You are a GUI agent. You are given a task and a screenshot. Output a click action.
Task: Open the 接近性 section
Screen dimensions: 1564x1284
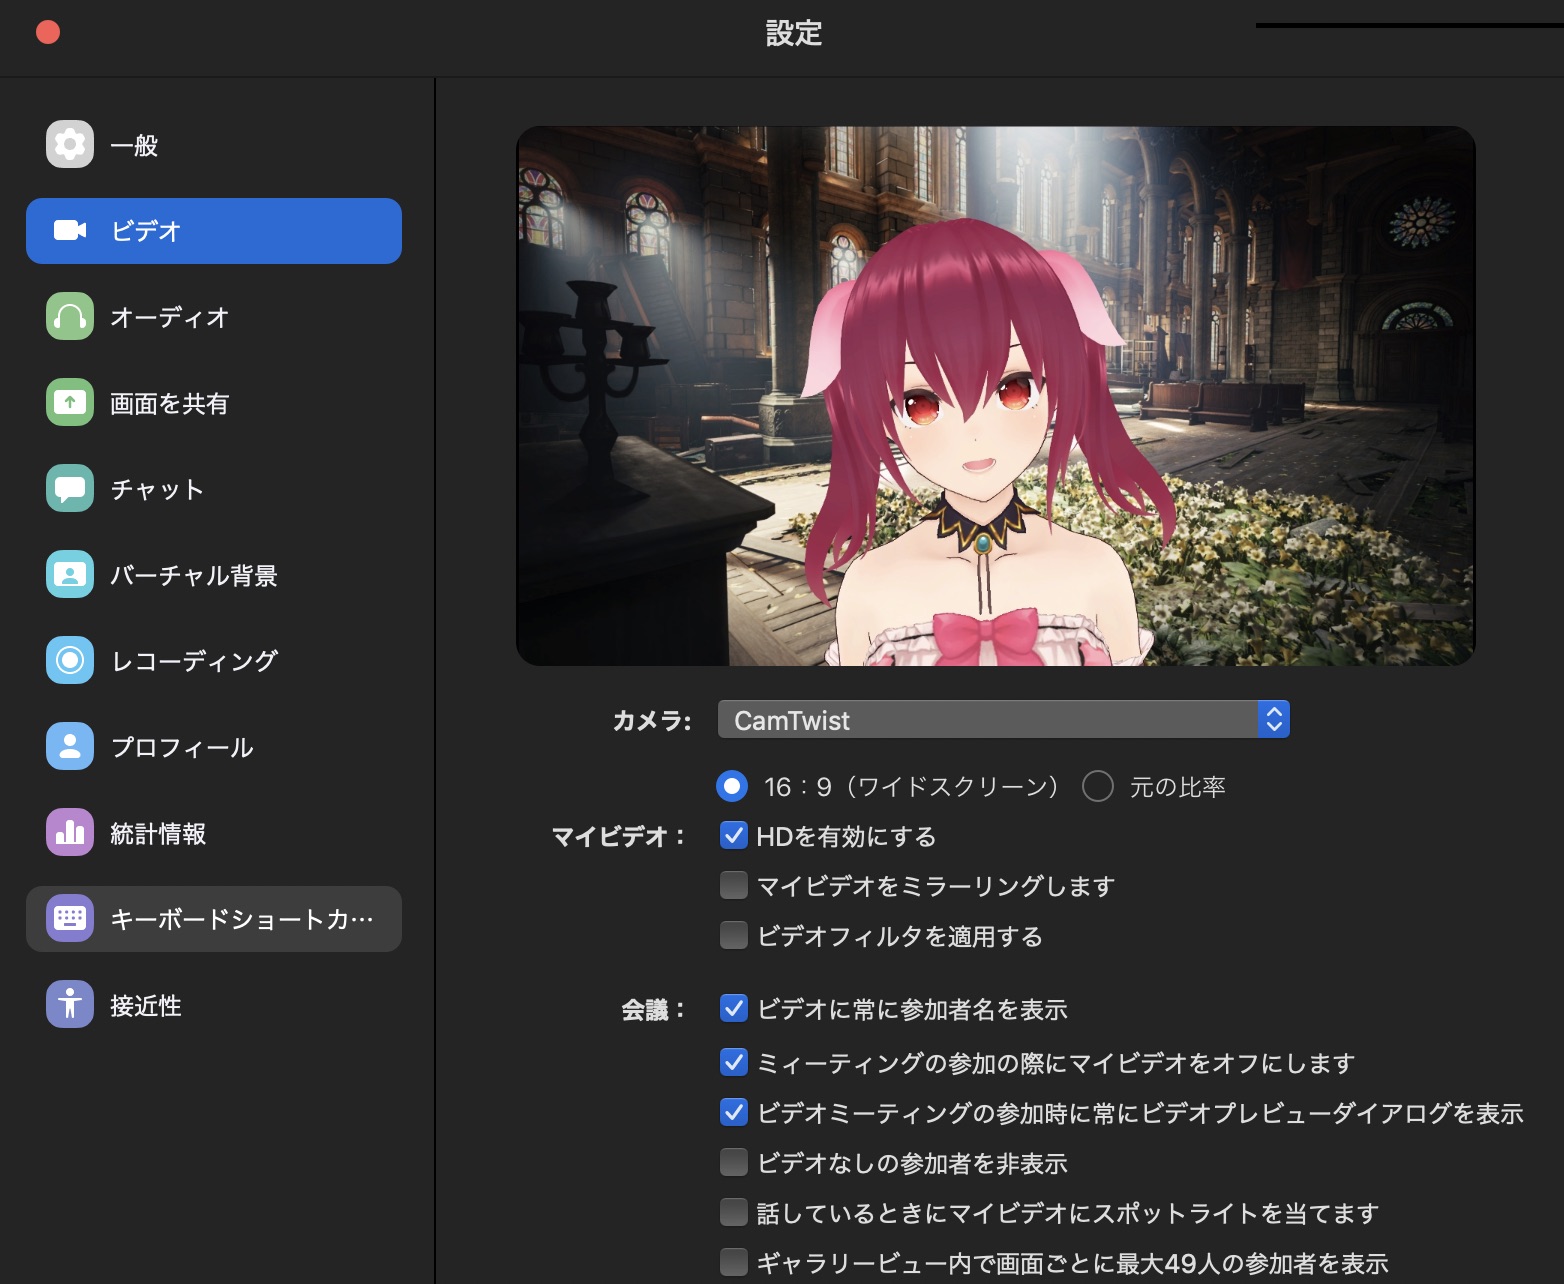(x=214, y=1005)
